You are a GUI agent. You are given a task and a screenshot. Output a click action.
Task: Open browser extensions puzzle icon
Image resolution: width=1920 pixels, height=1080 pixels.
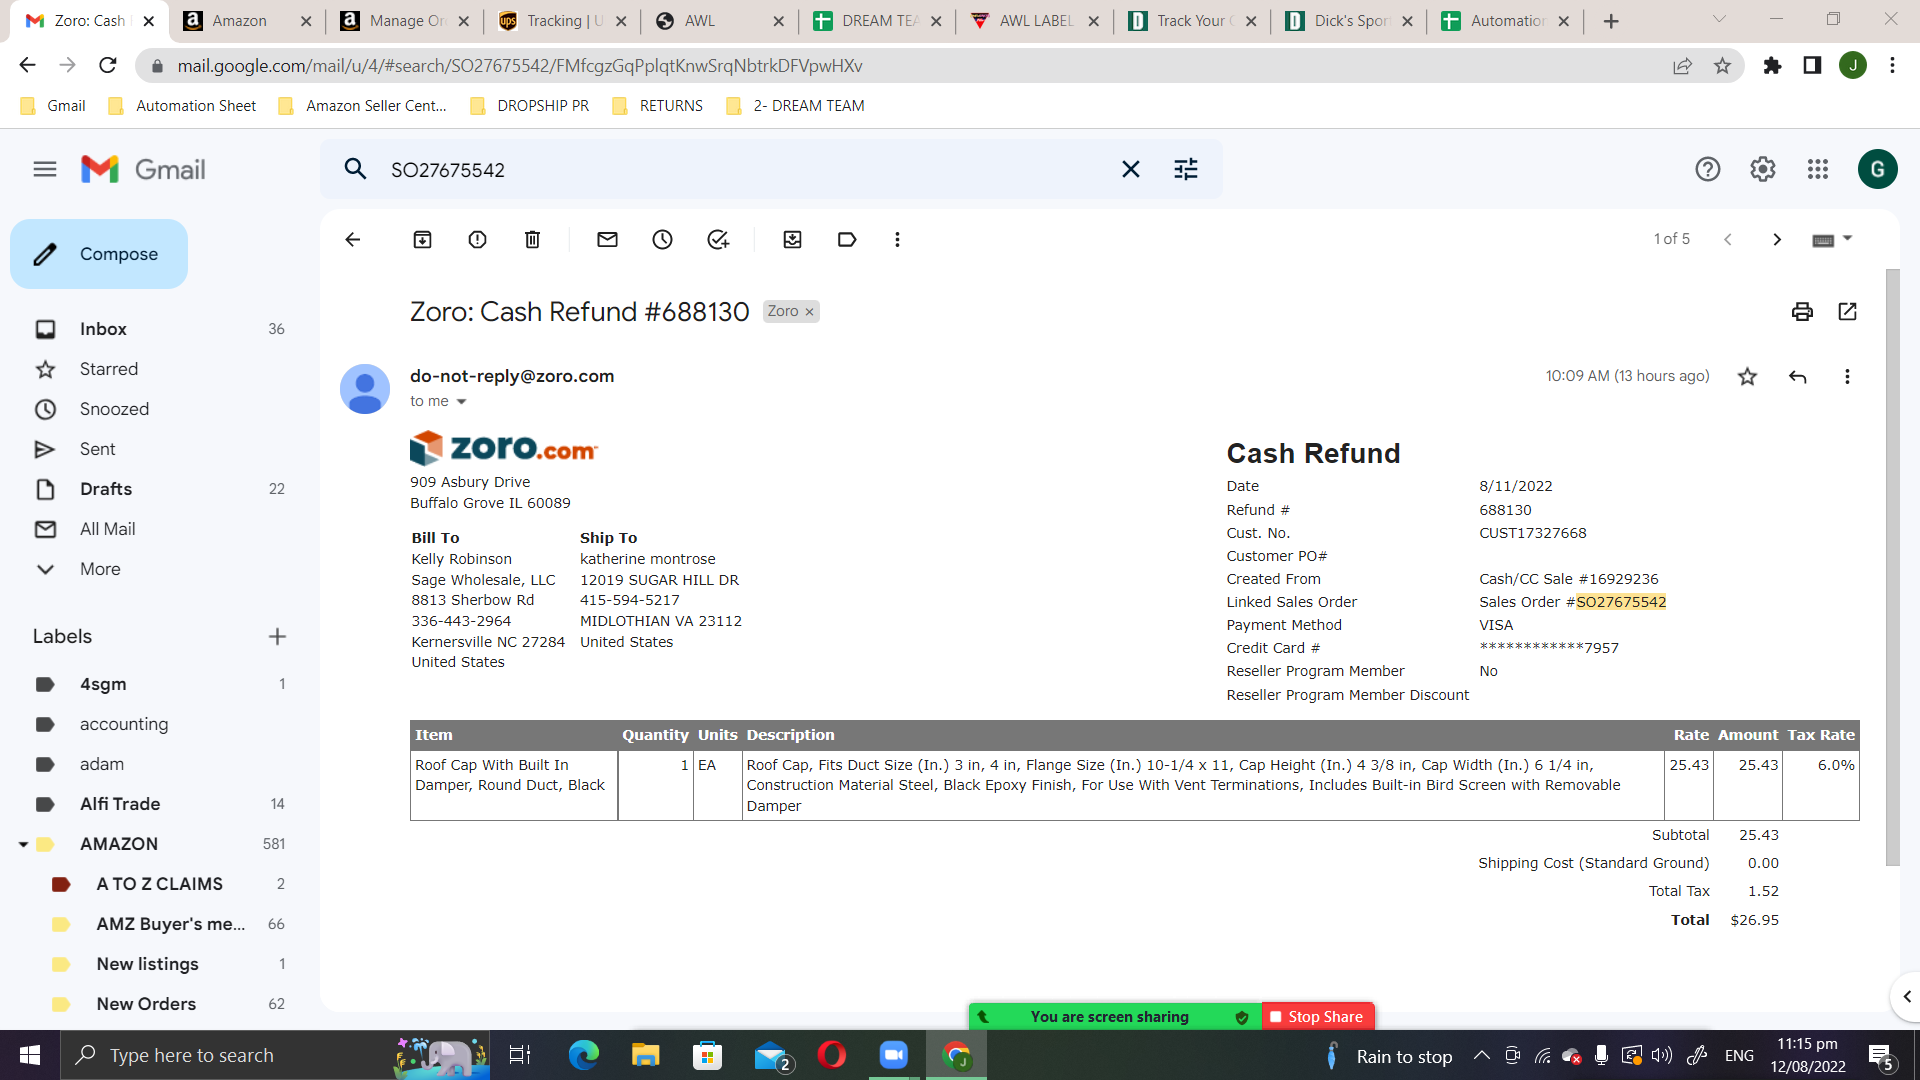(1772, 66)
